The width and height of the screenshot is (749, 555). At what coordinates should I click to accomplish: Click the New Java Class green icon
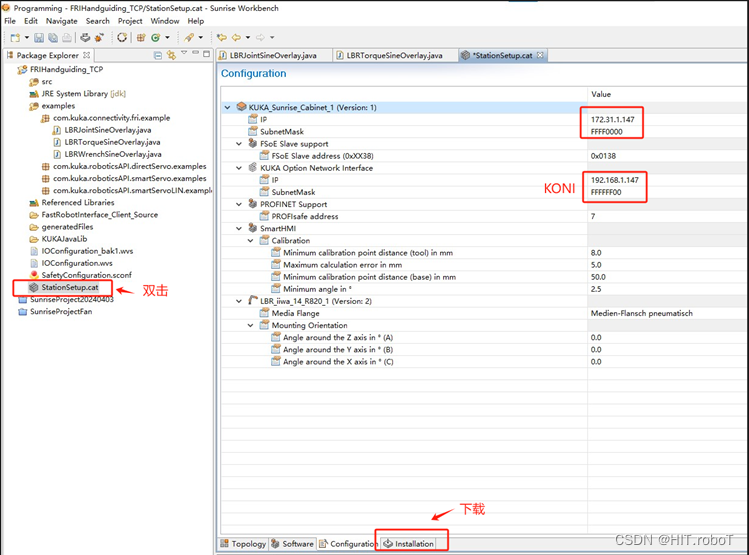156,37
